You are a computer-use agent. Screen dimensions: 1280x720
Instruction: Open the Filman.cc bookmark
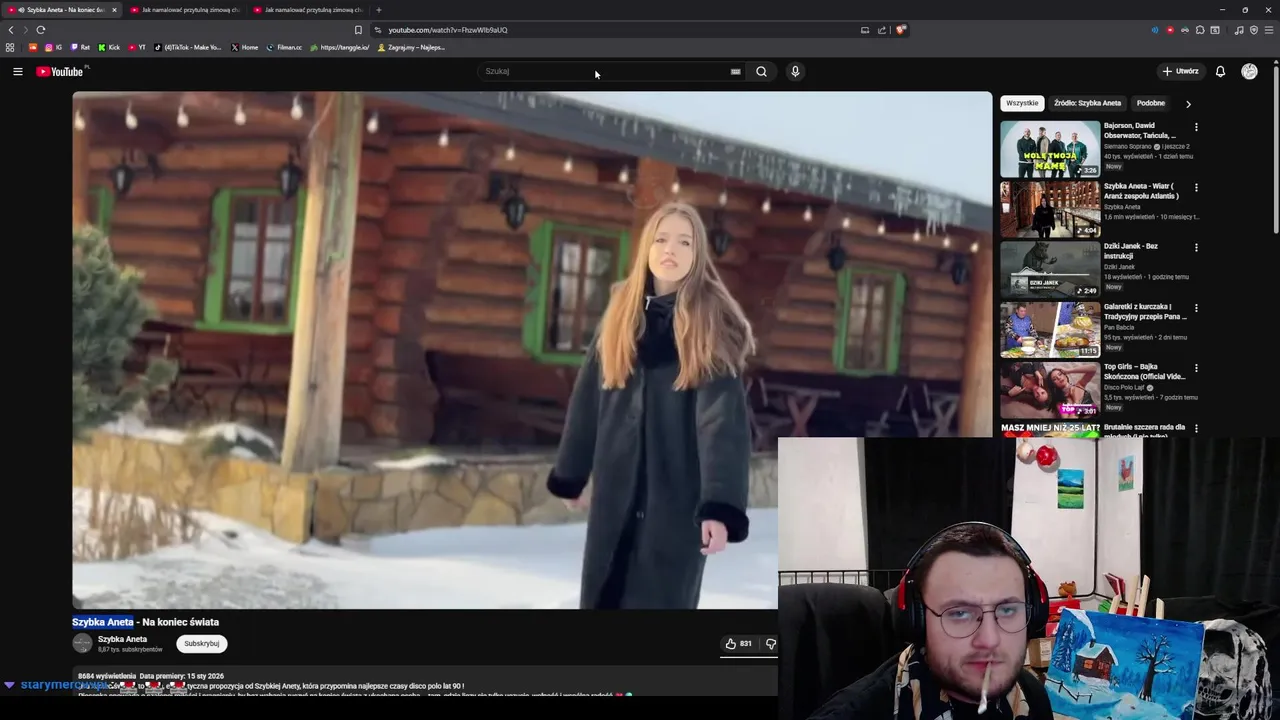(x=284, y=47)
